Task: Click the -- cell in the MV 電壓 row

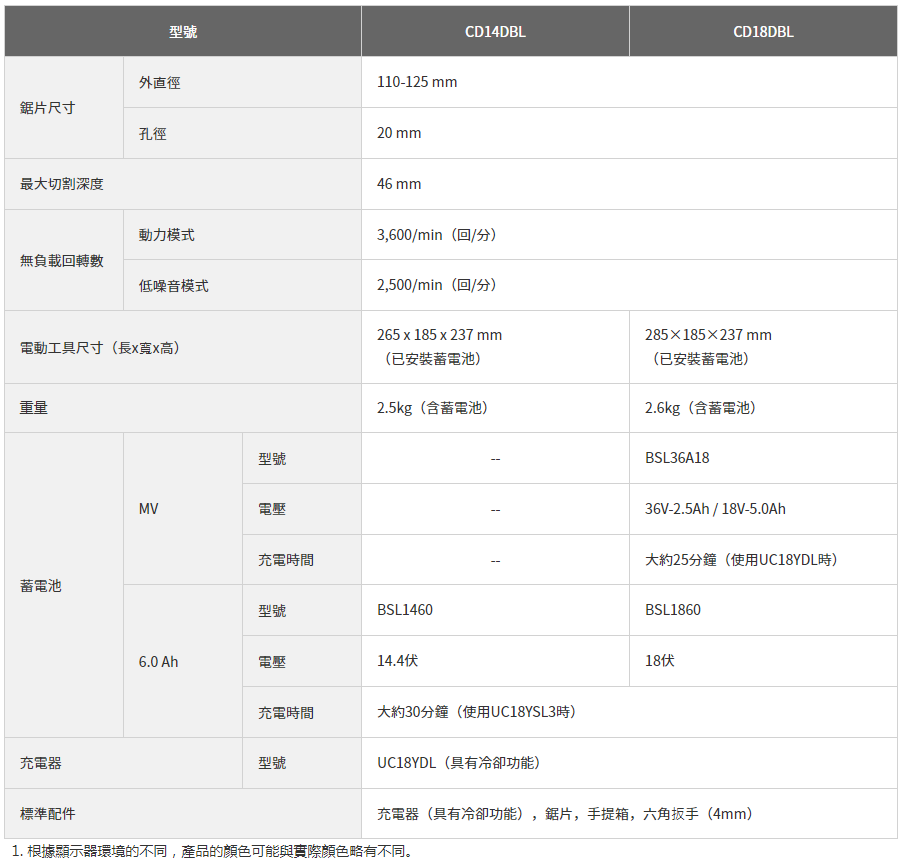Action: tap(495, 510)
